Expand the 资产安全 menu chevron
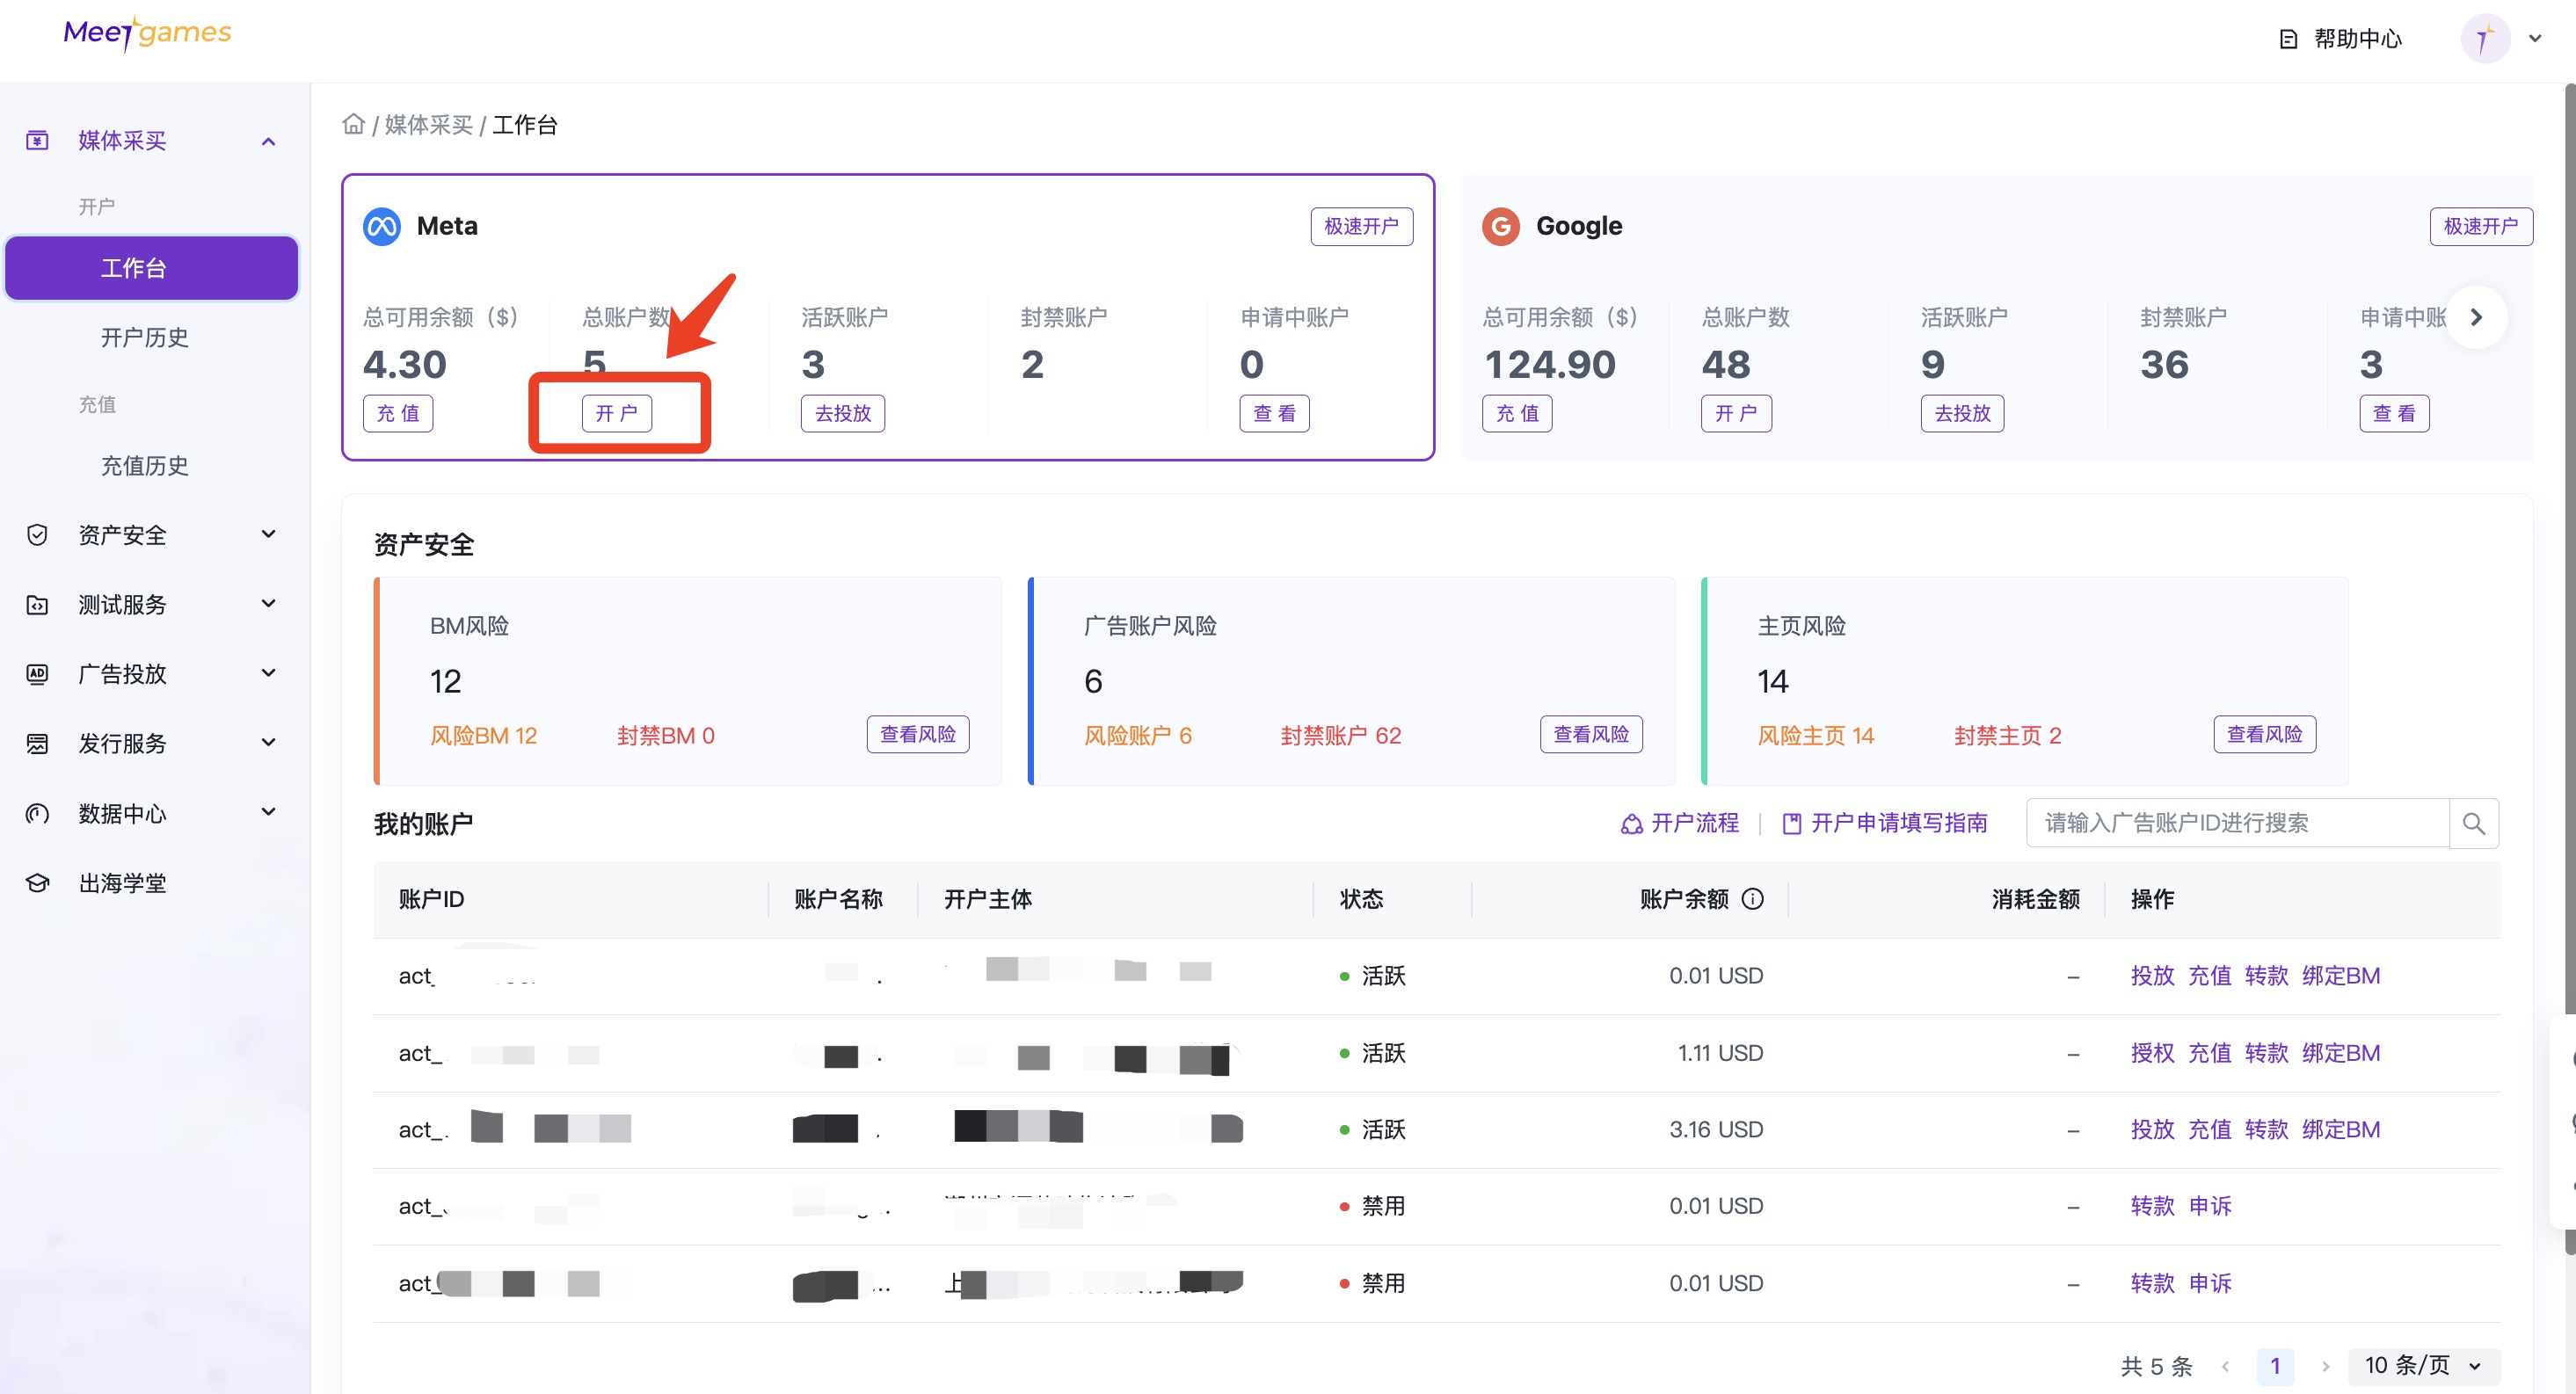Screen dimensions: 2576x1394 click(268, 534)
